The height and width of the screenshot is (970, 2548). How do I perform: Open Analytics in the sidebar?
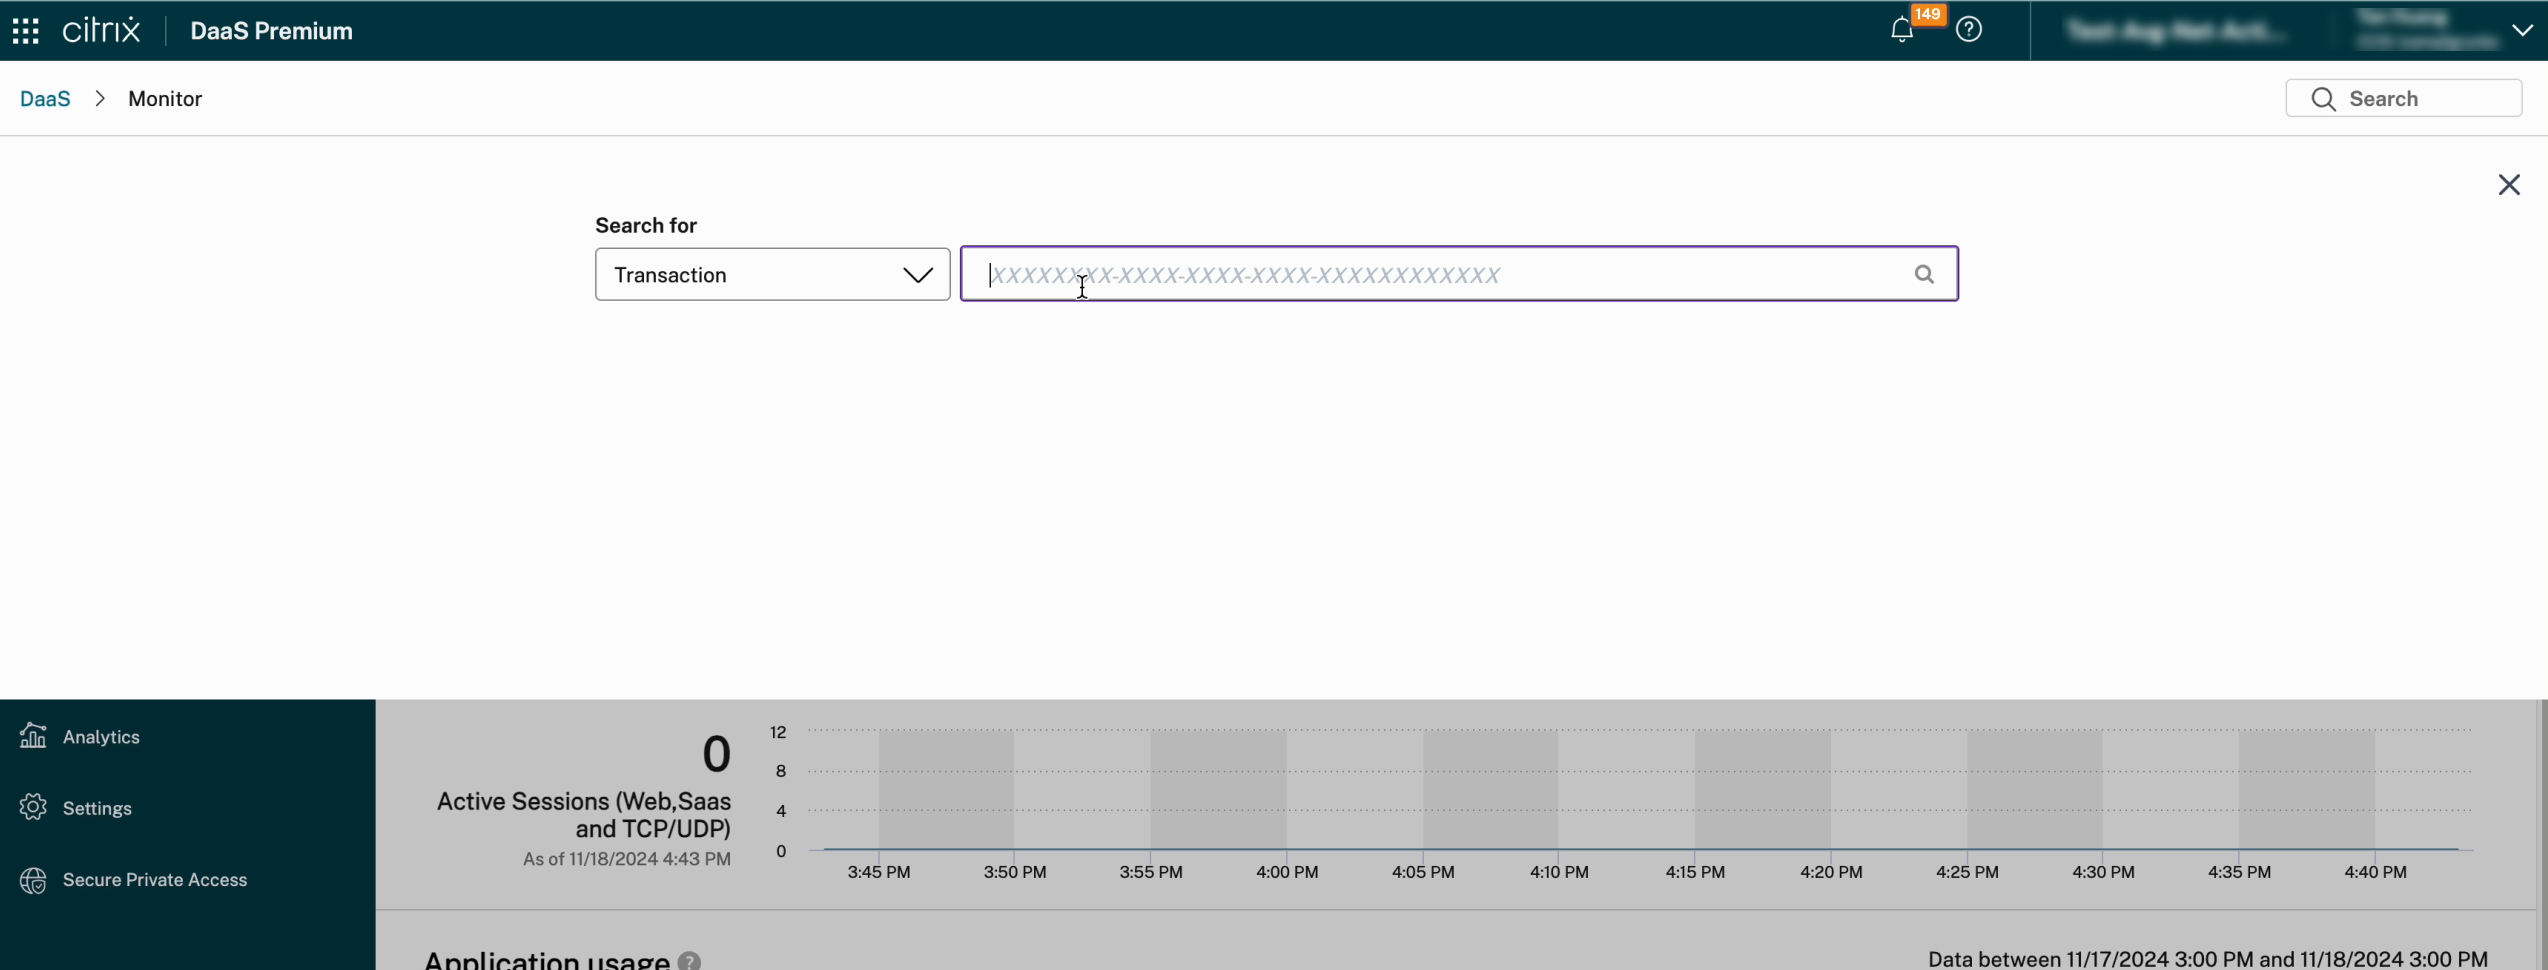click(x=100, y=737)
